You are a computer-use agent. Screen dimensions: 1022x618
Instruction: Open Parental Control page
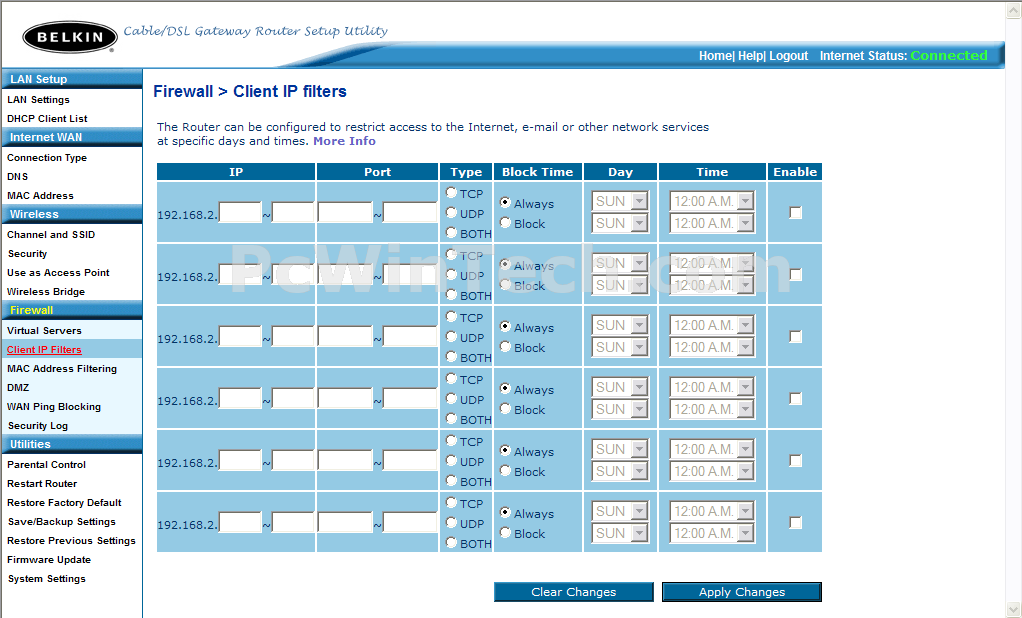point(46,465)
